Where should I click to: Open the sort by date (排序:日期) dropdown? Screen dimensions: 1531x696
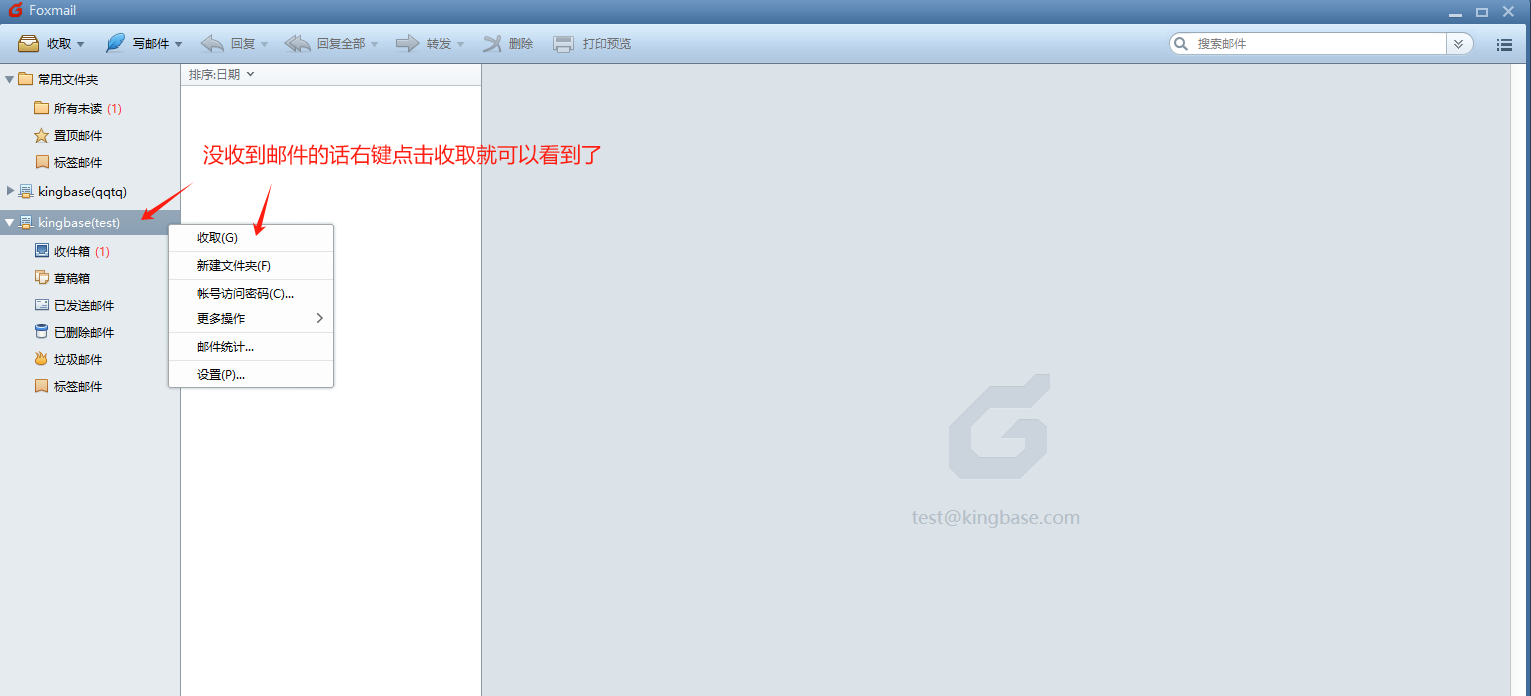[222, 74]
